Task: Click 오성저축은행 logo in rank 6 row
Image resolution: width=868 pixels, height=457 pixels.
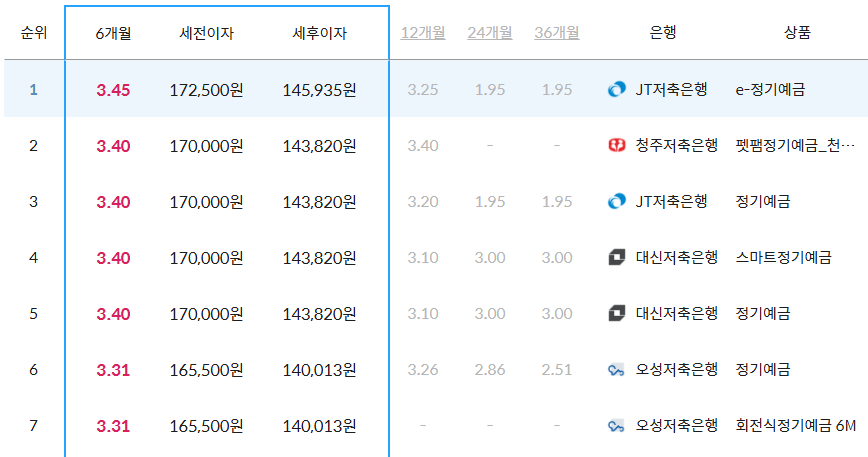Action: (616, 370)
